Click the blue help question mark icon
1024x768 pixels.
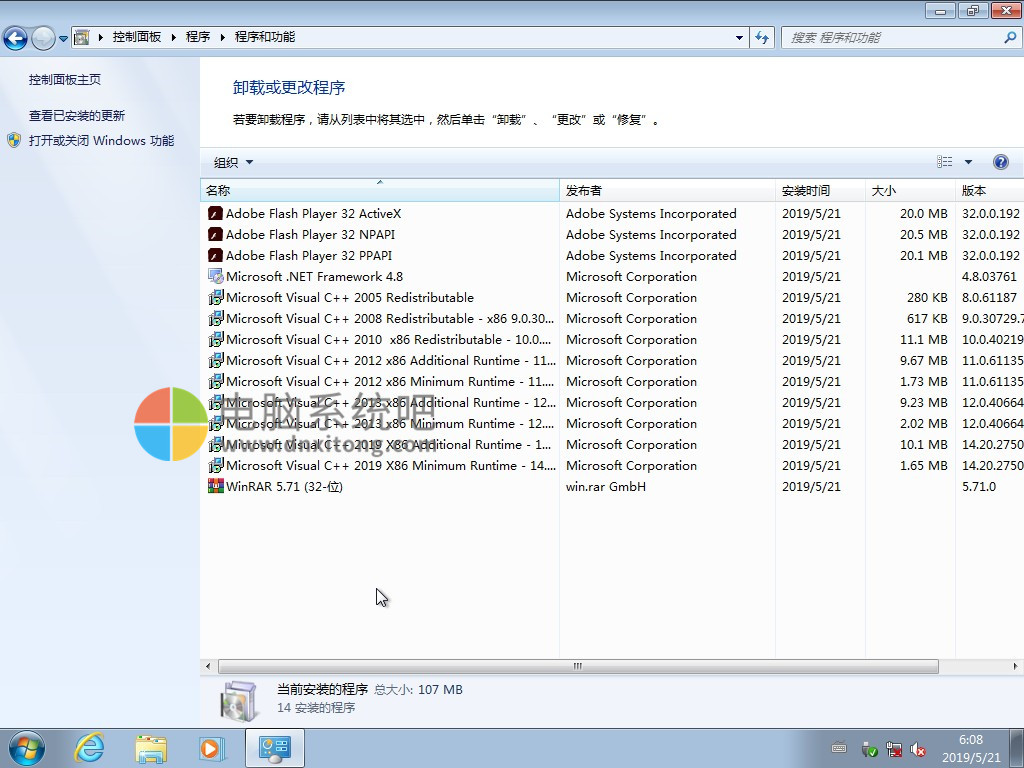tap(1000, 162)
